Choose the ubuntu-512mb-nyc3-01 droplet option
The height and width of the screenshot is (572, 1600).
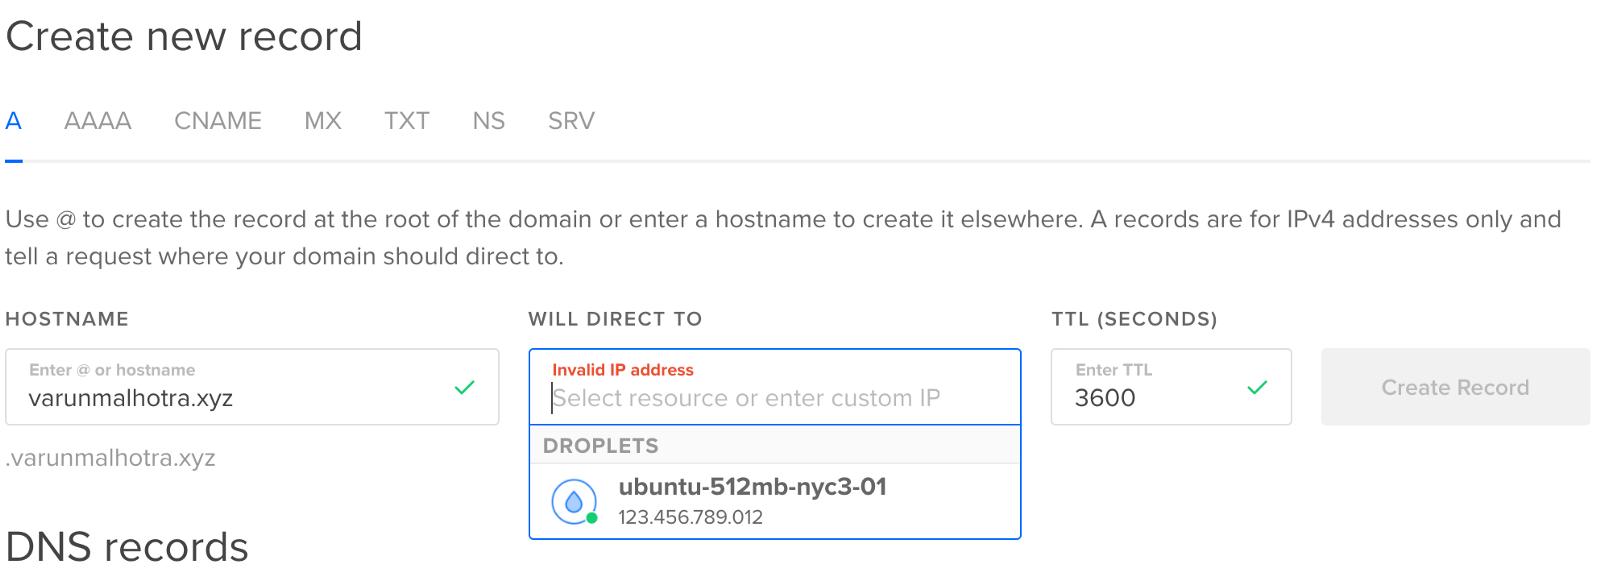[752, 487]
